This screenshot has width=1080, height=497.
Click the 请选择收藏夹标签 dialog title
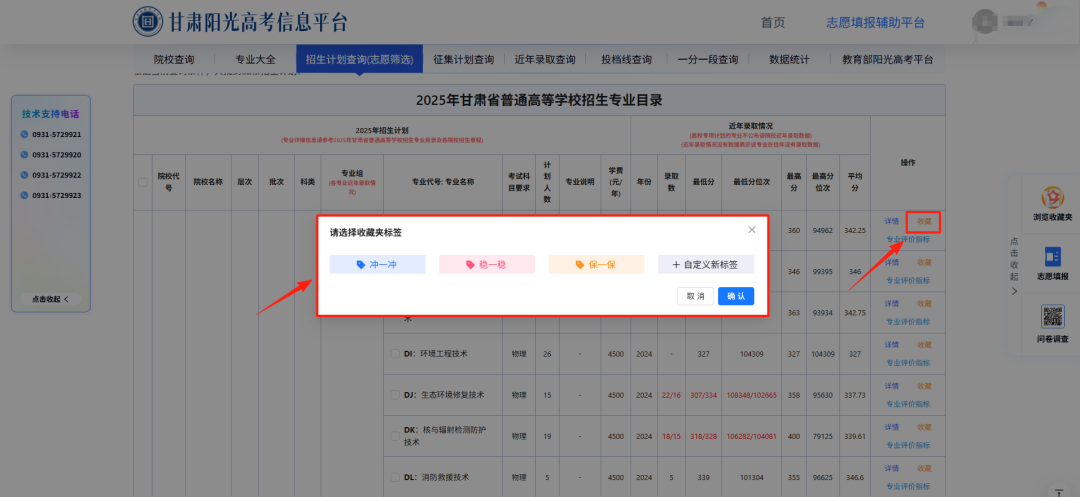click(366, 233)
